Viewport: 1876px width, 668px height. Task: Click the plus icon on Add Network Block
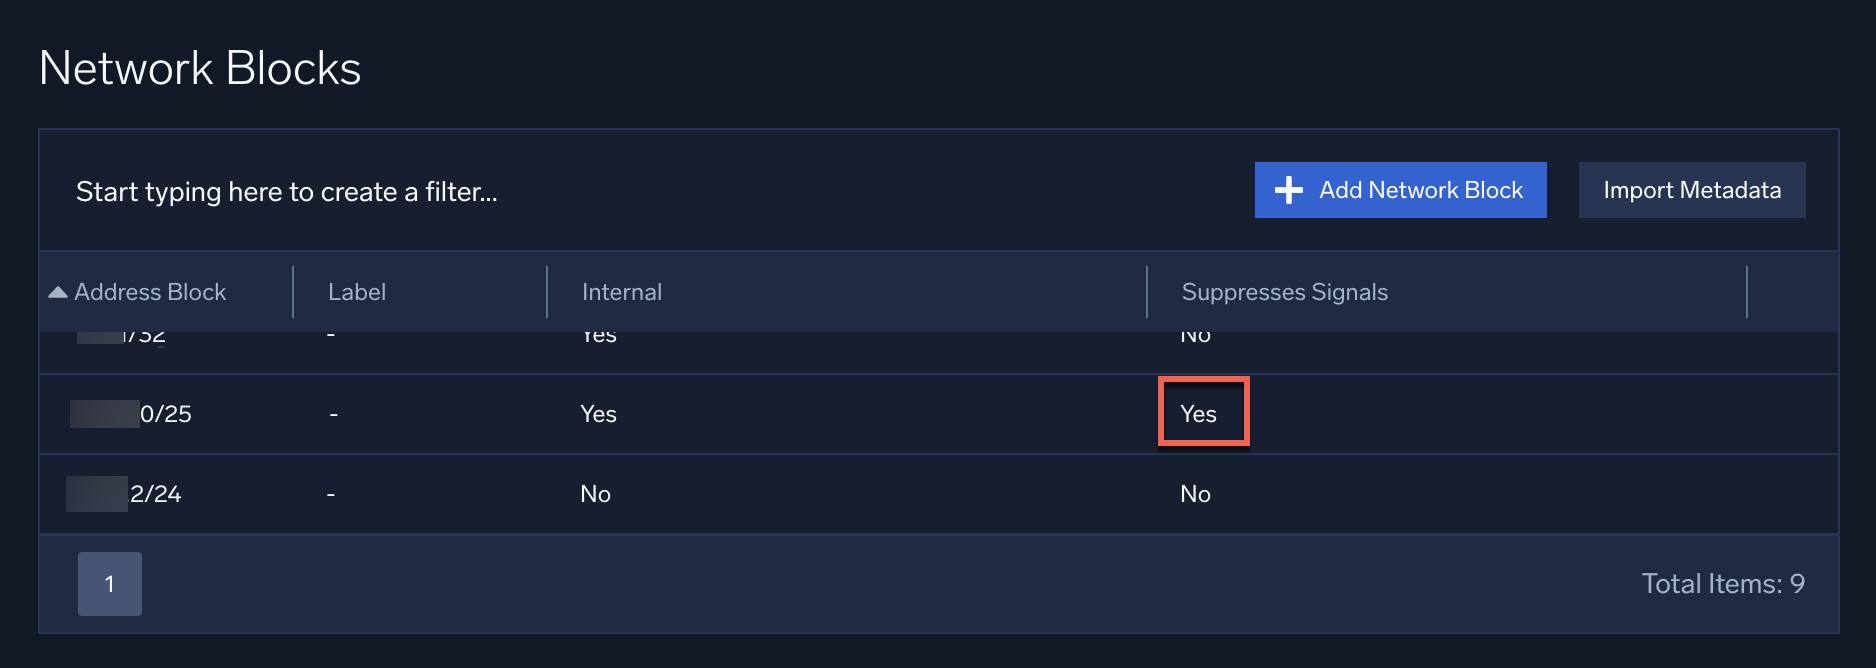(x=1290, y=189)
